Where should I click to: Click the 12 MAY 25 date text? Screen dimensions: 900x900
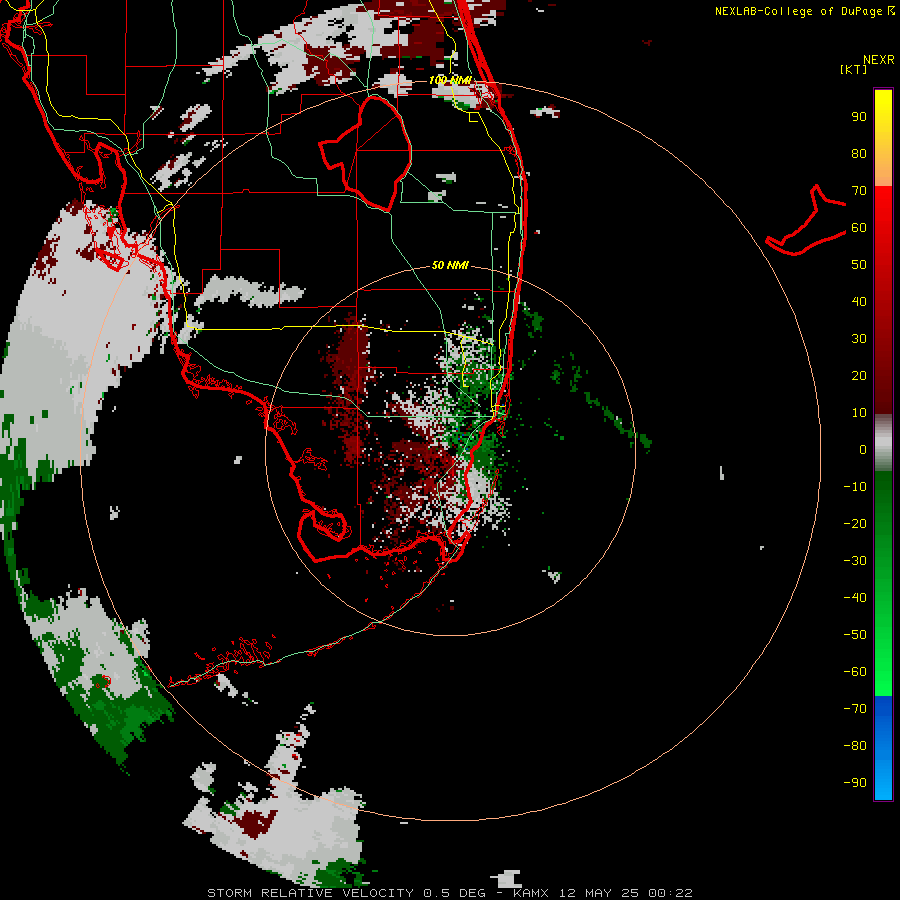point(599,893)
